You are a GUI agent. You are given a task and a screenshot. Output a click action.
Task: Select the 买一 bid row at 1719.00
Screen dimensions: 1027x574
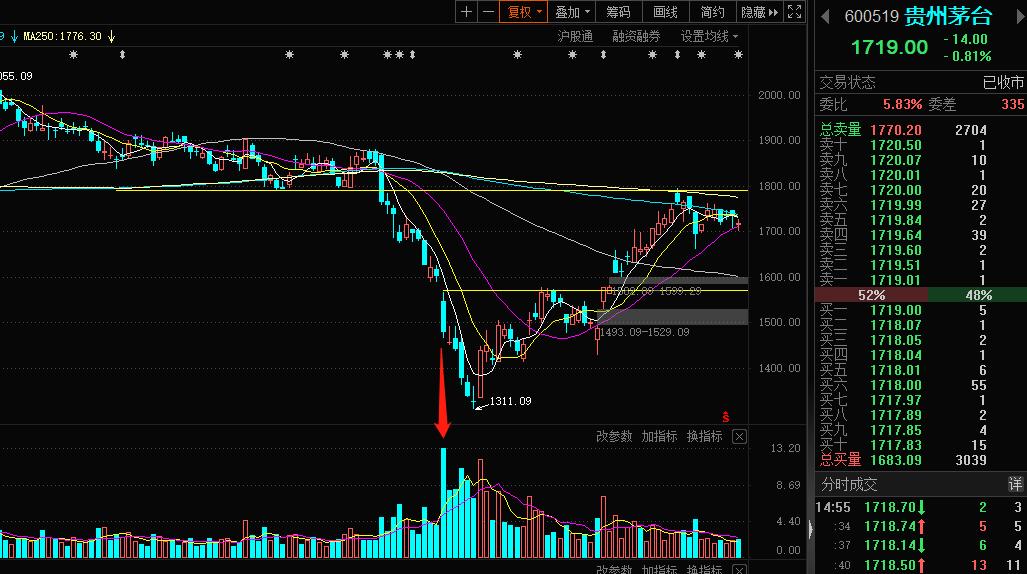tap(921, 310)
